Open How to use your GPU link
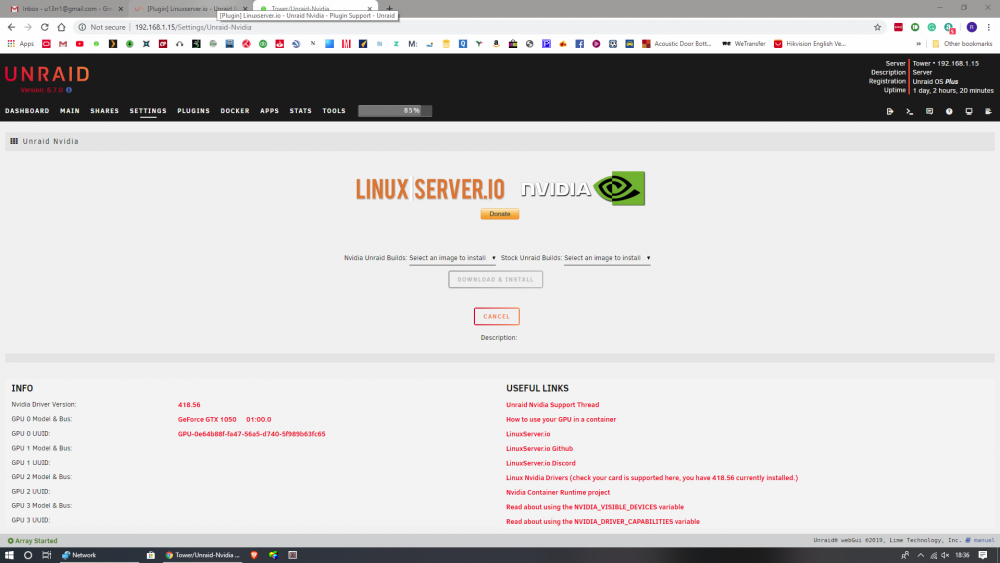Image resolution: width=1000 pixels, height=563 pixels. click(561, 420)
